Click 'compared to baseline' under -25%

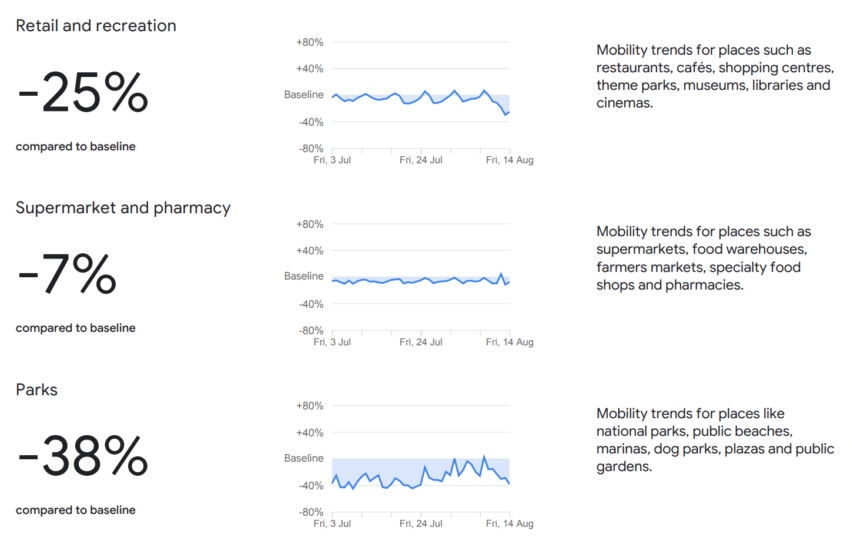(76, 146)
